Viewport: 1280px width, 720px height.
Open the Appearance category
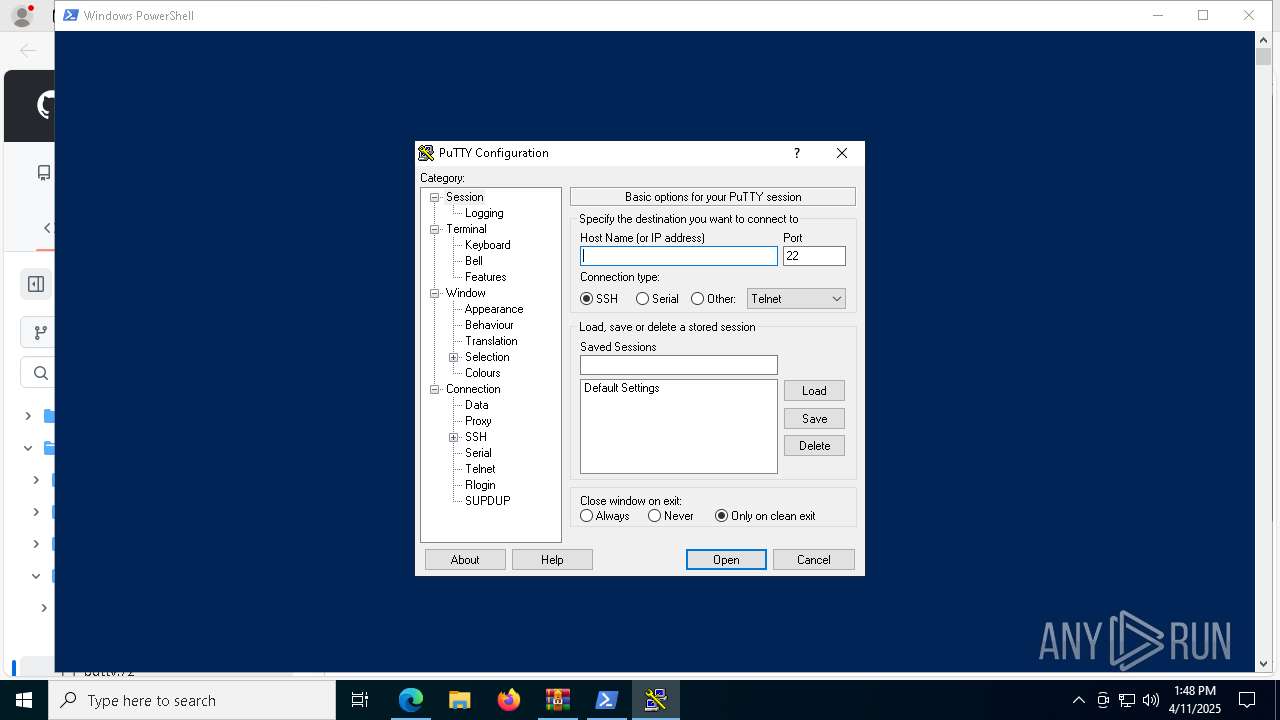494,309
